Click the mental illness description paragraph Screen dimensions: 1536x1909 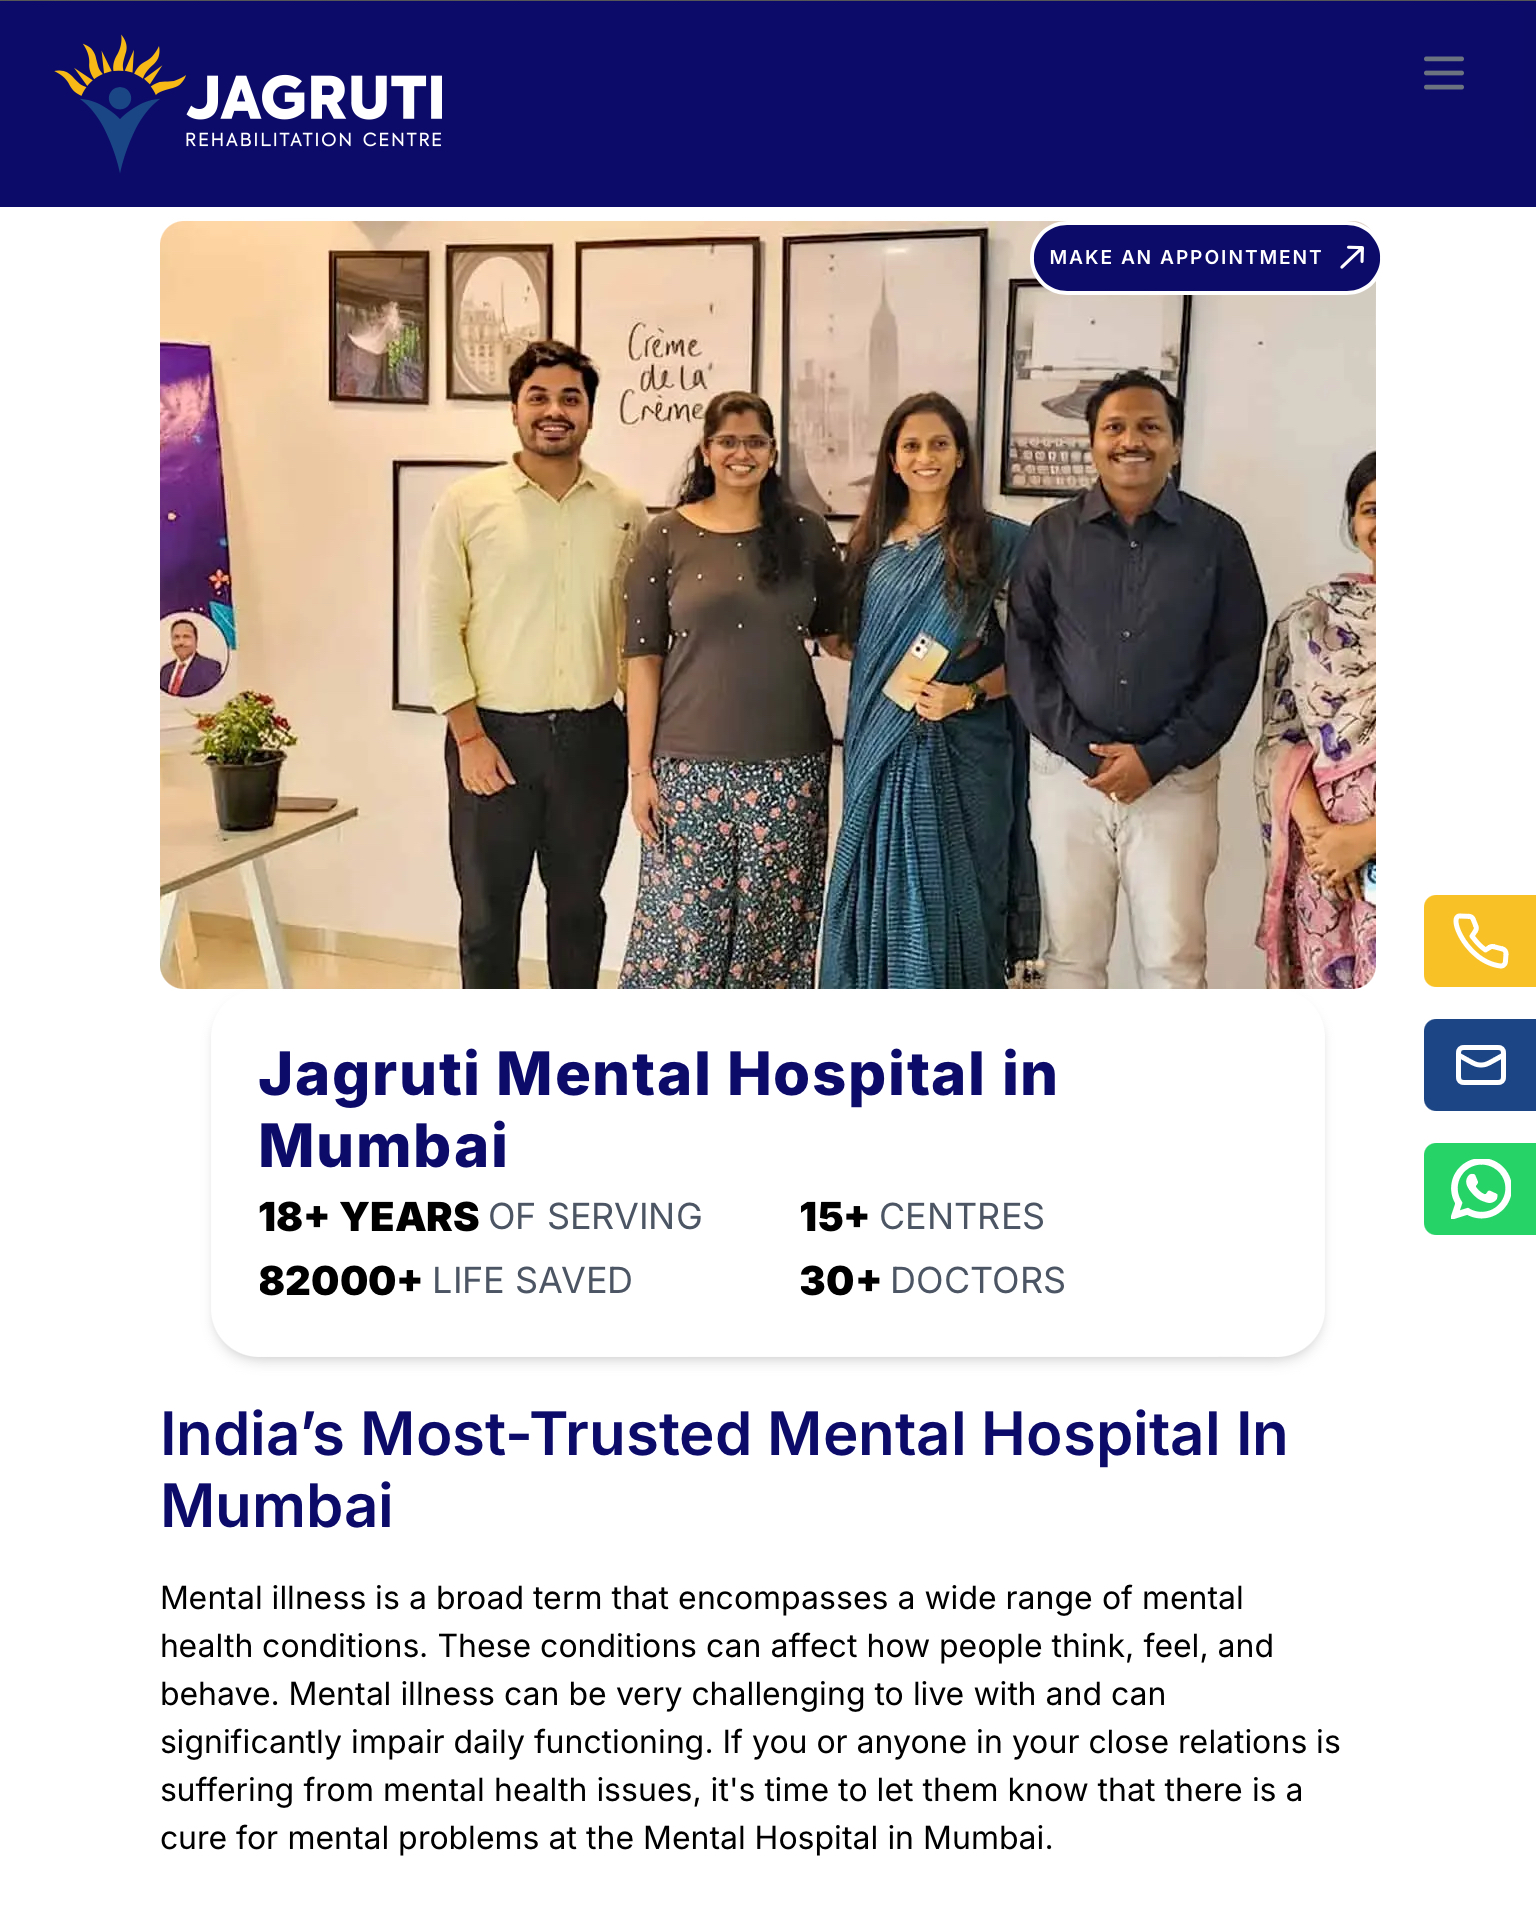(x=750, y=1718)
